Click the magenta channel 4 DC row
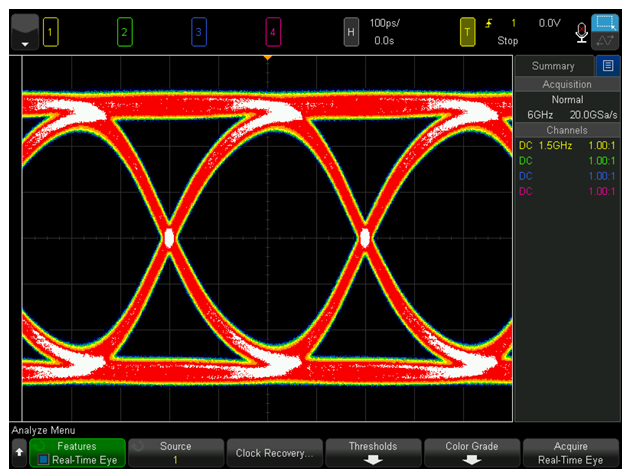The height and width of the screenshot is (476, 628). 567,192
